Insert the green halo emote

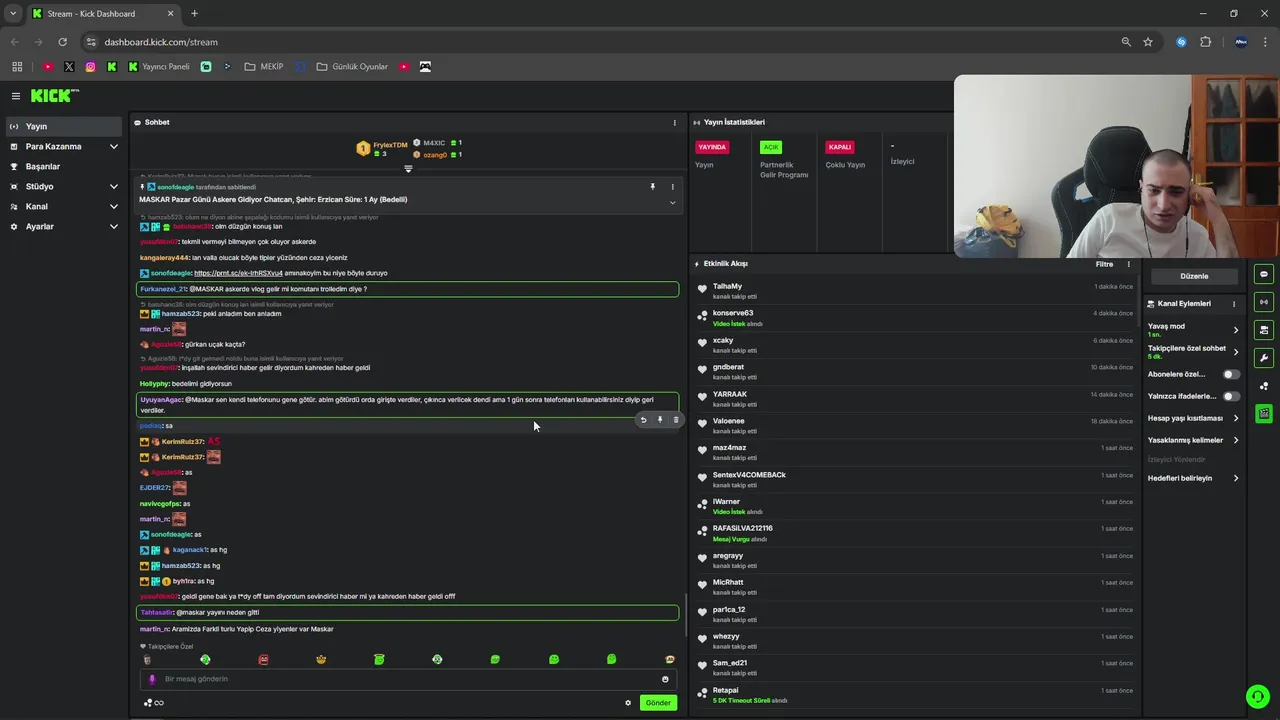pyautogui.click(x=379, y=660)
